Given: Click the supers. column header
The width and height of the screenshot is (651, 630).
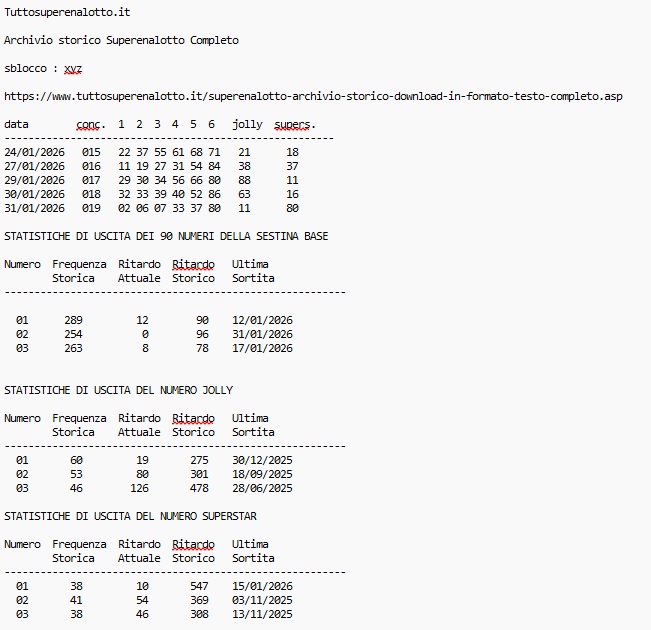Looking at the screenshot, I should (295, 124).
